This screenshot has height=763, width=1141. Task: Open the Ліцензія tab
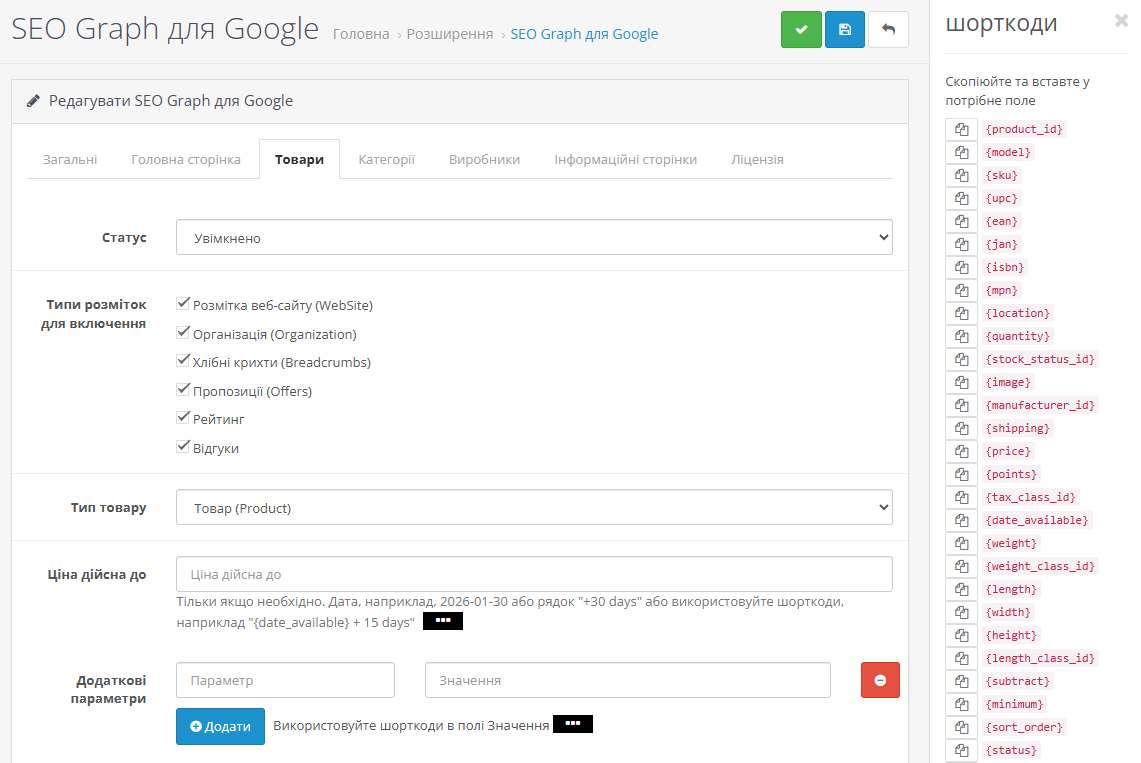click(757, 160)
